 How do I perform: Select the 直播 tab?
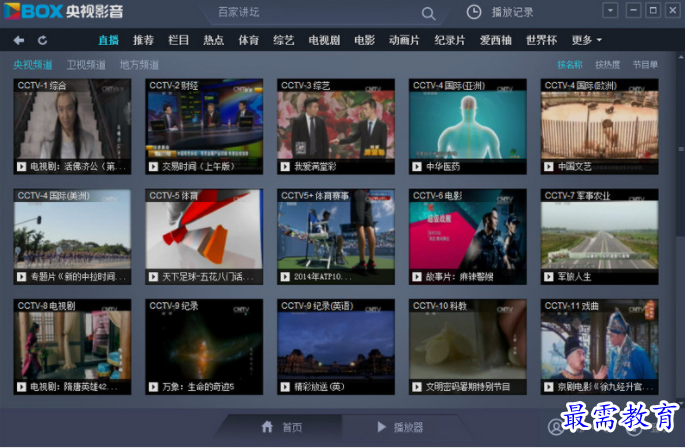(108, 40)
